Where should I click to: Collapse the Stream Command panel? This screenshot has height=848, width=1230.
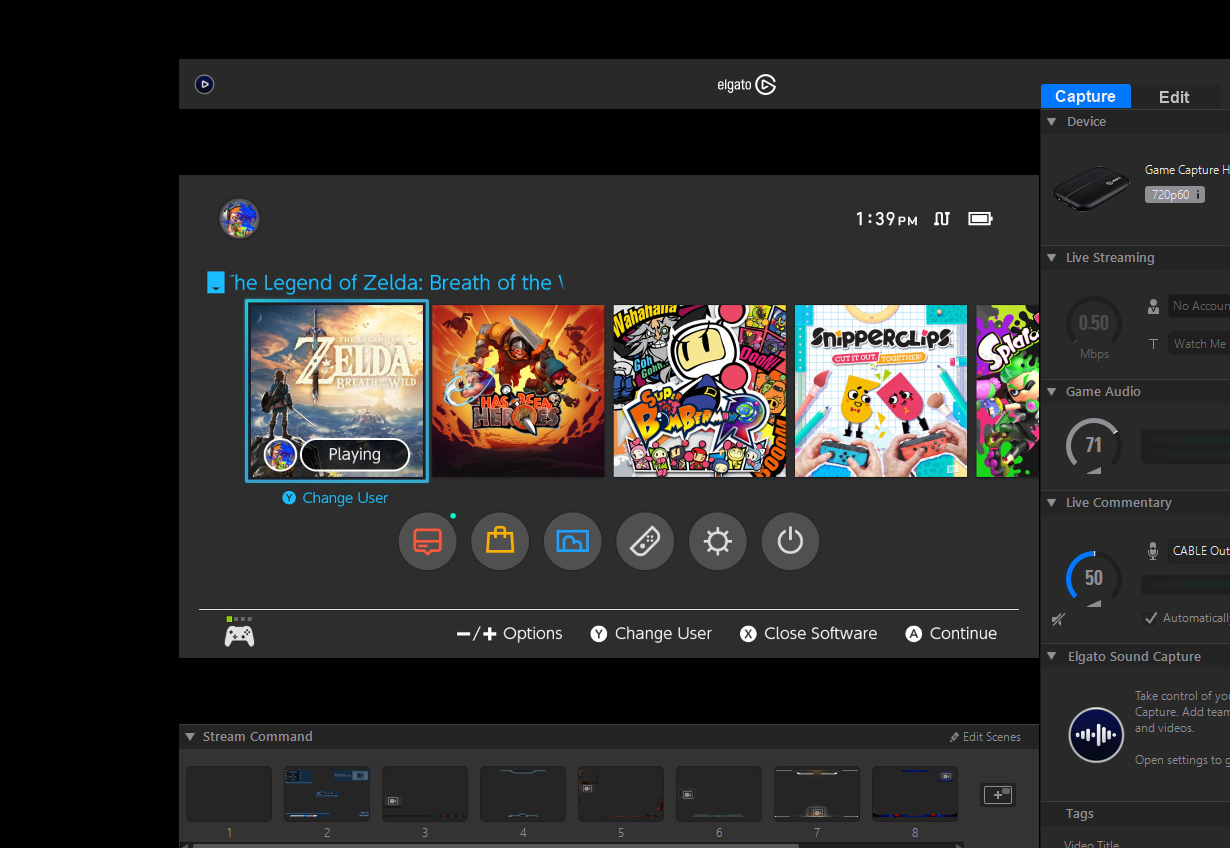(190, 736)
